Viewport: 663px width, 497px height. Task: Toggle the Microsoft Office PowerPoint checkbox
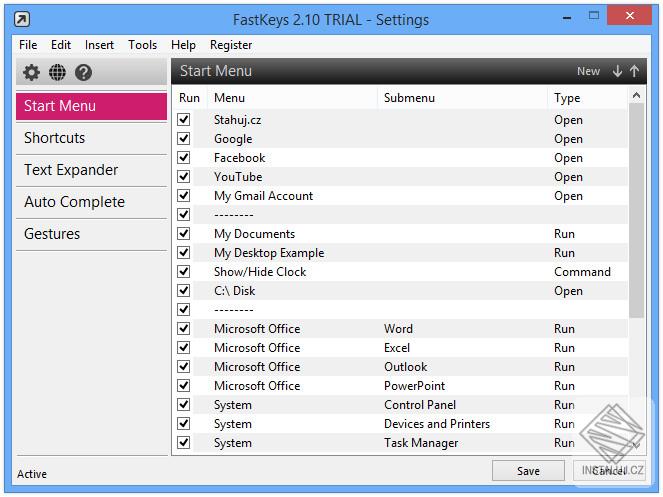click(x=184, y=386)
